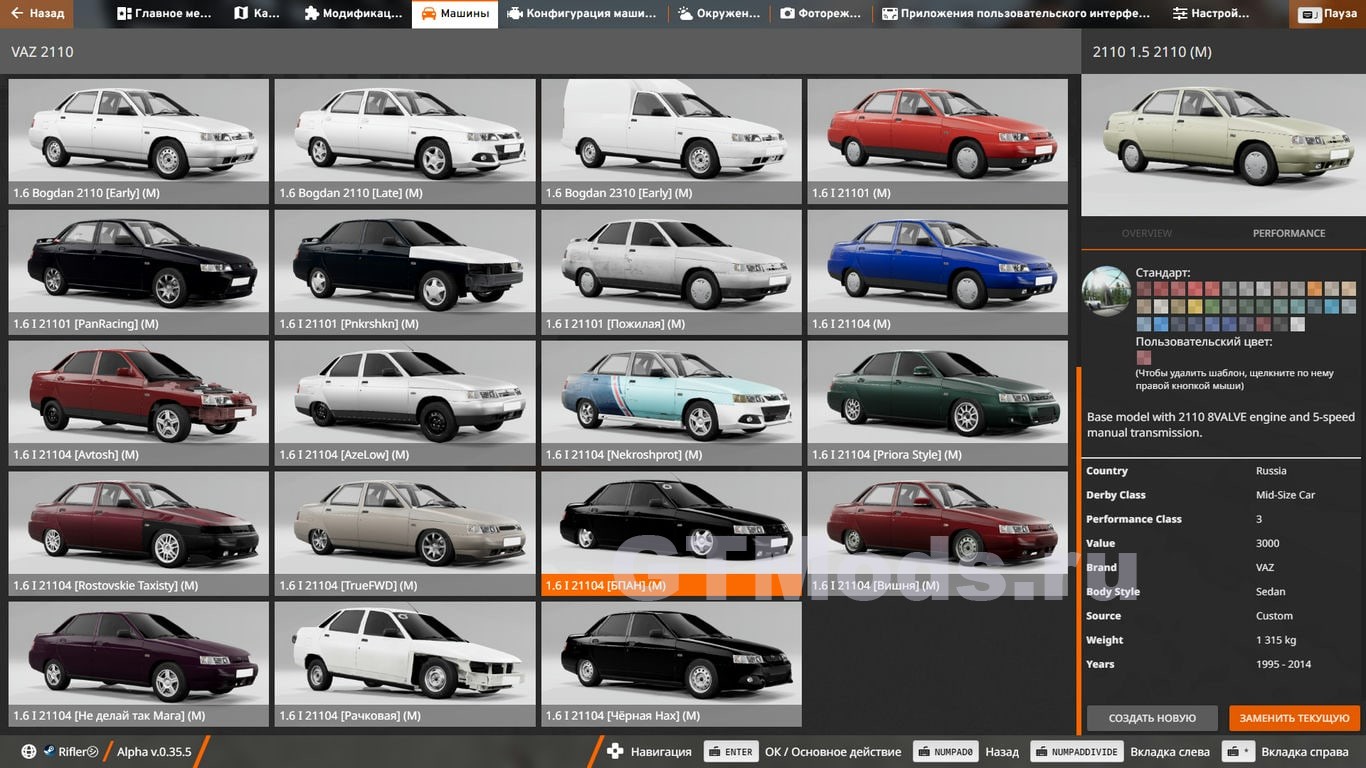Choose the 21104 [TrueFWD] configuration
This screenshot has width=1366, height=768.
tap(405, 534)
